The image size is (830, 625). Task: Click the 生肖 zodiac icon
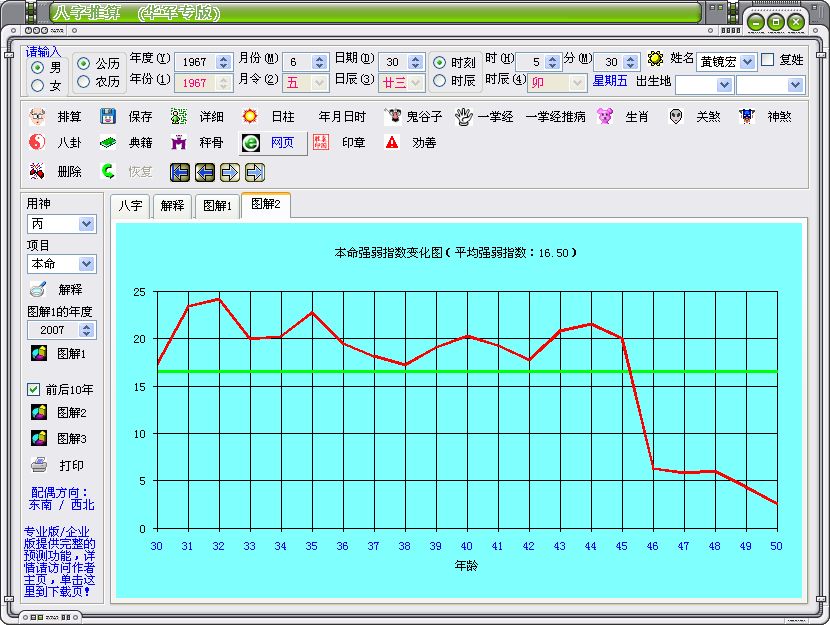pos(605,117)
